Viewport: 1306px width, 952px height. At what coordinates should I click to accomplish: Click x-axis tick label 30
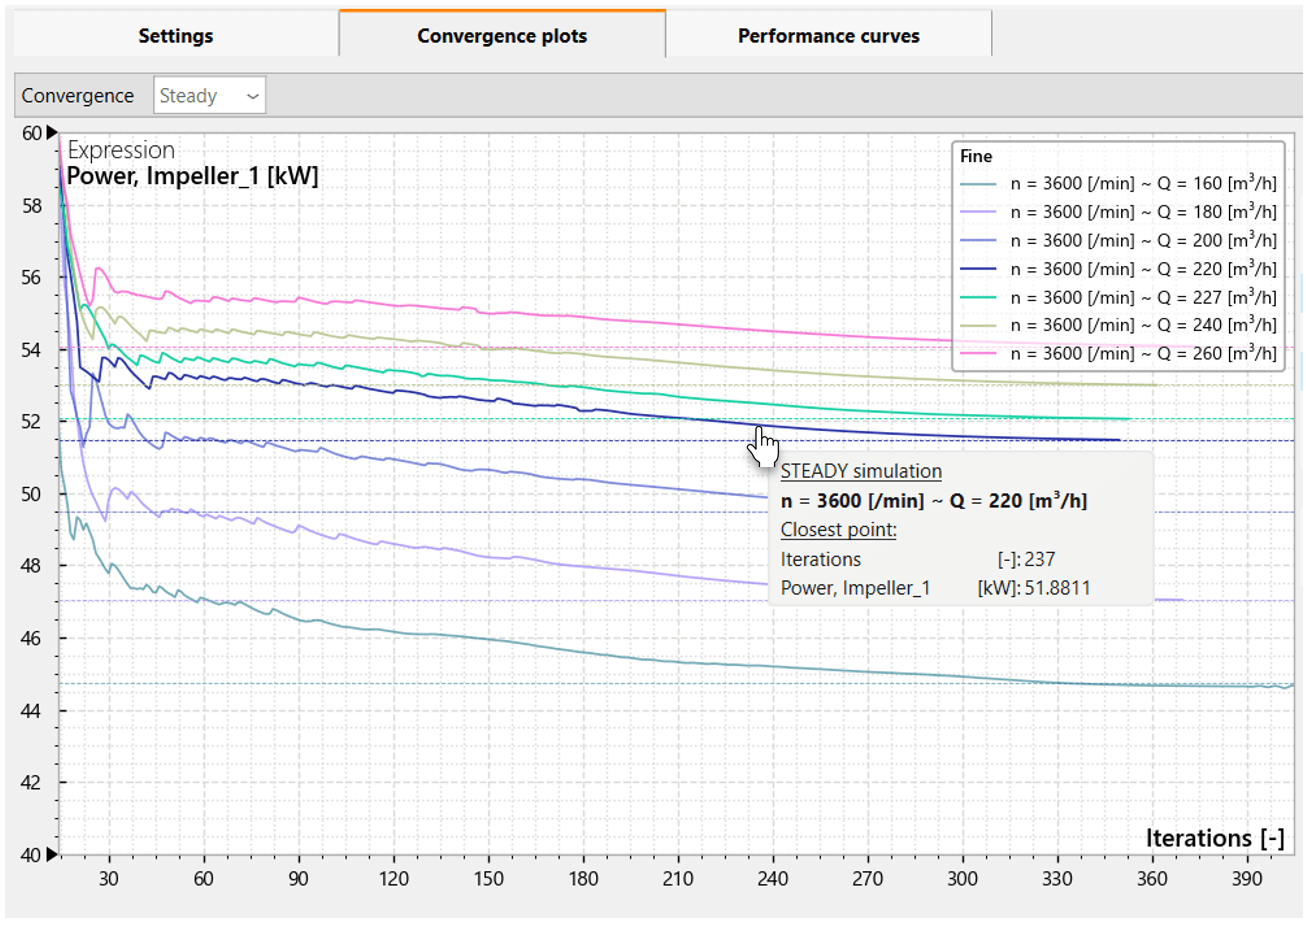tap(108, 879)
